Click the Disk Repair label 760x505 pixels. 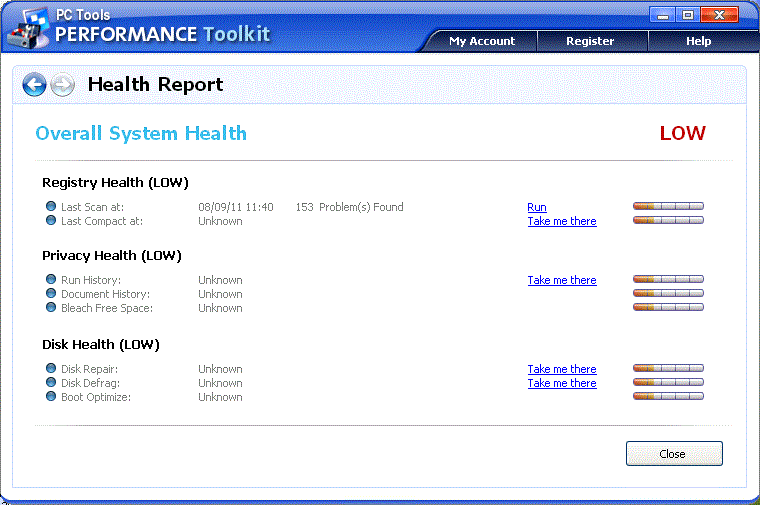[x=90, y=369]
